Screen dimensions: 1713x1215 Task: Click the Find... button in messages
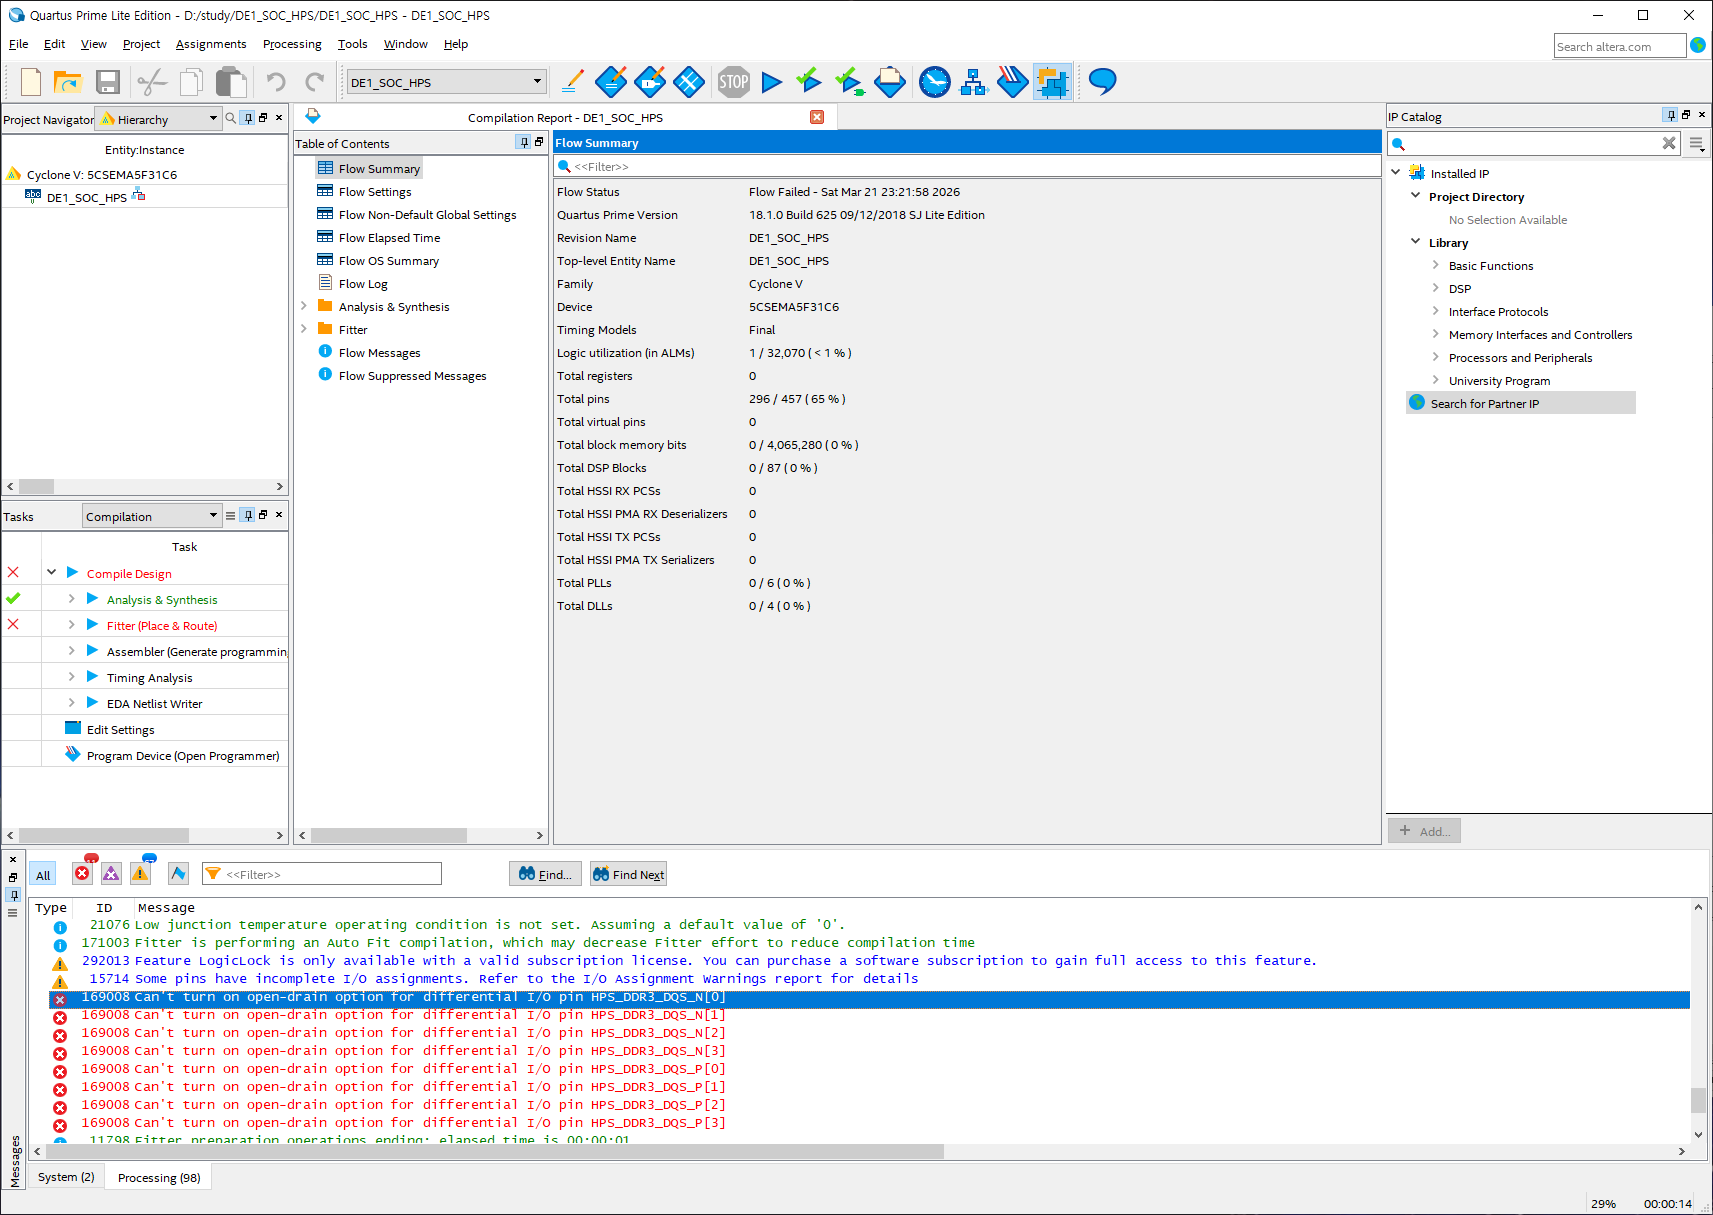(544, 874)
